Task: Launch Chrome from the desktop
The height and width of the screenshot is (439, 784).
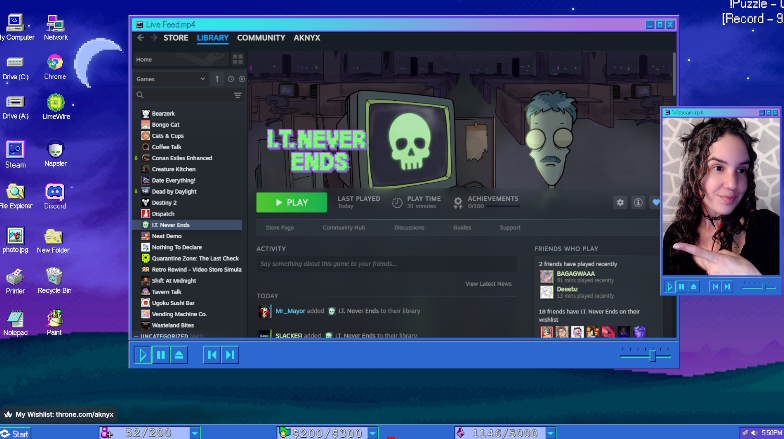Action: [x=55, y=67]
